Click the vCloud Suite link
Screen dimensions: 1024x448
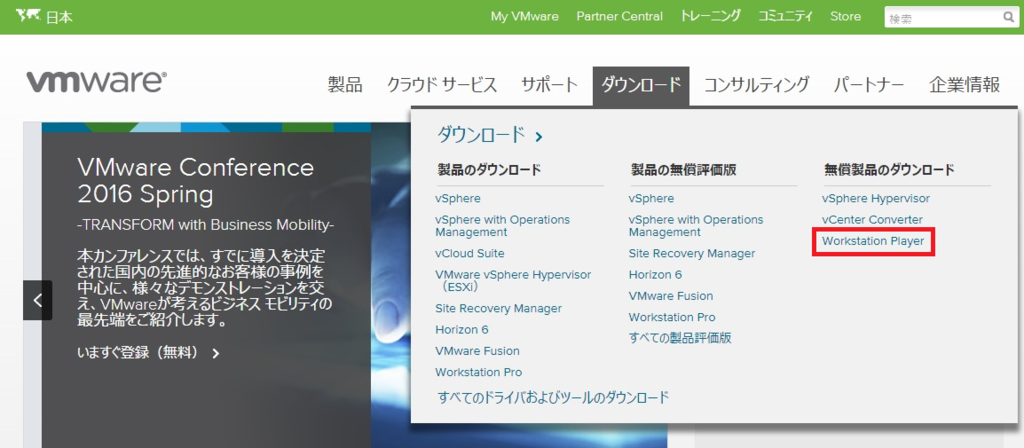(470, 253)
